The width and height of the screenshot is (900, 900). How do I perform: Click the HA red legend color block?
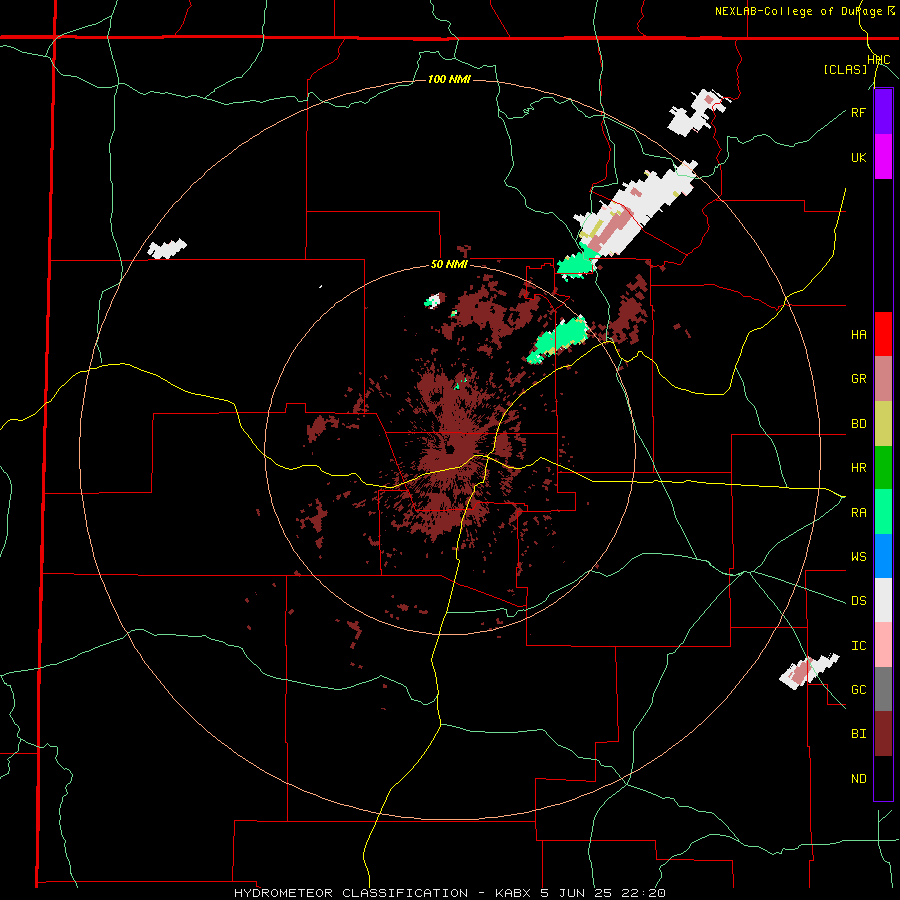tap(883, 334)
